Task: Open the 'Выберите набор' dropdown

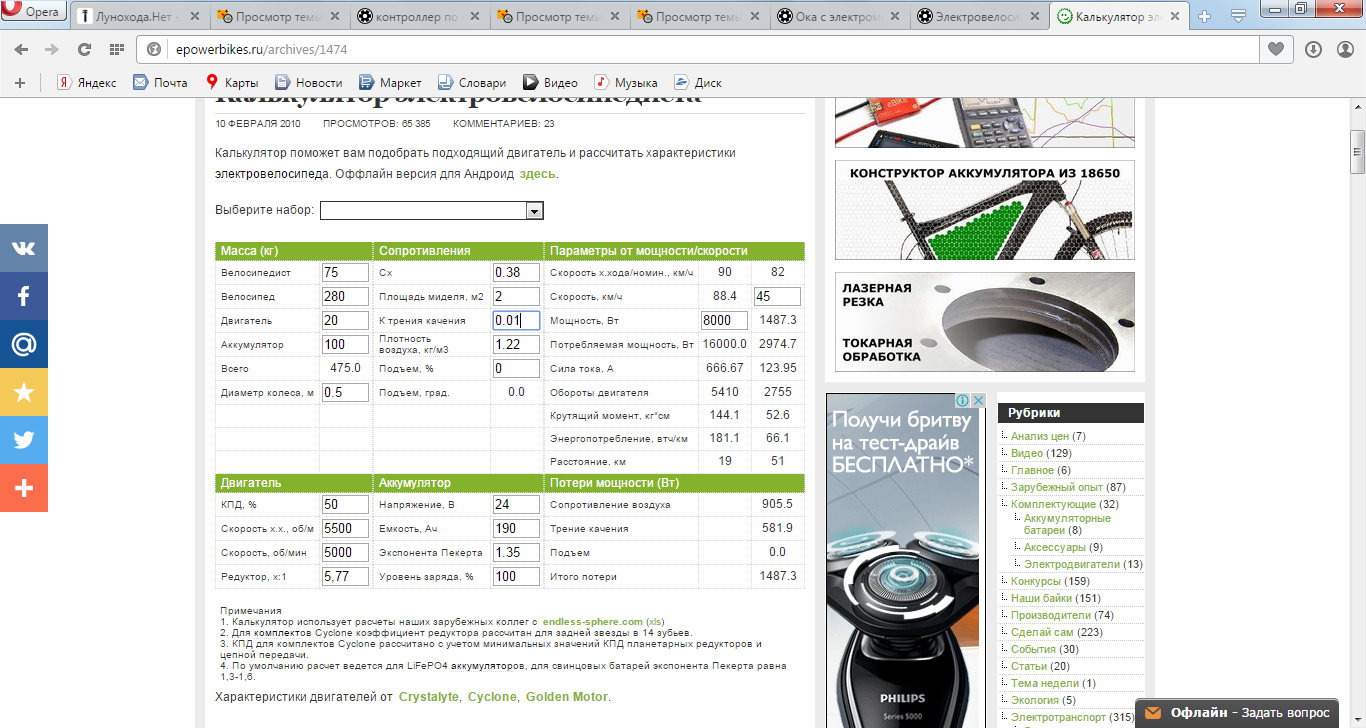Action: pos(431,211)
